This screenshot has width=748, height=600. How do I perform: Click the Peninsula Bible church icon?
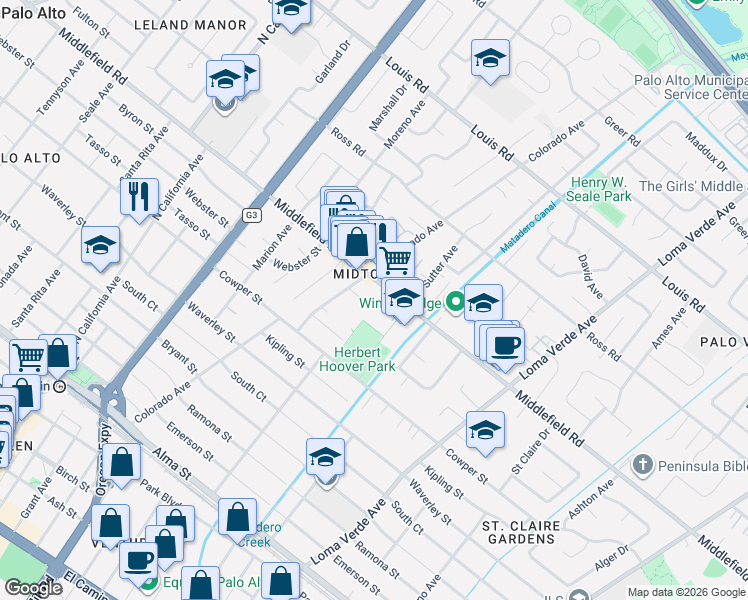coord(643,465)
